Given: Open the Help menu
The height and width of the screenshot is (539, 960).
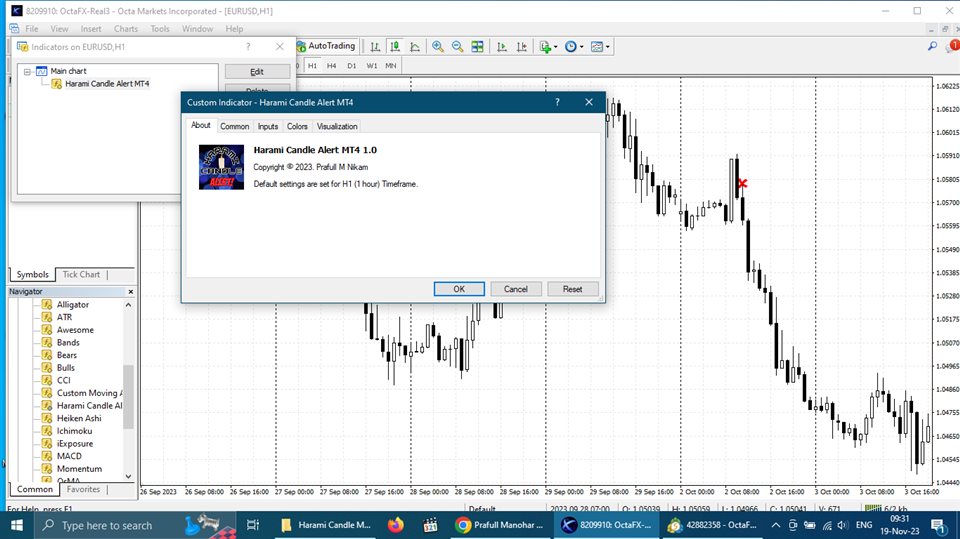Looking at the screenshot, I should click(234, 29).
